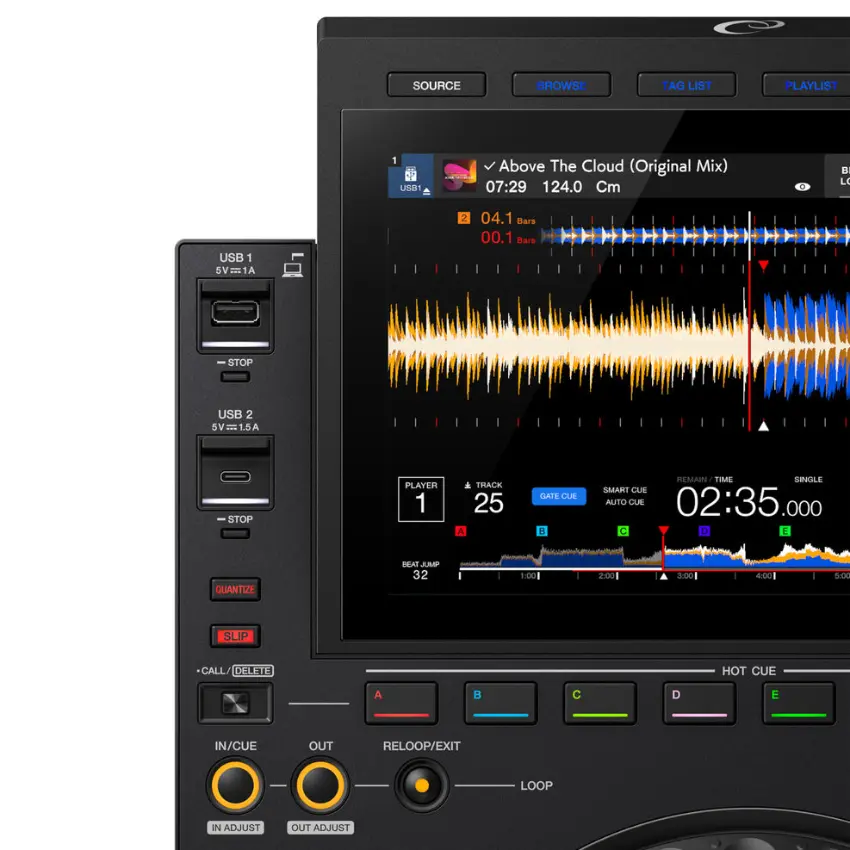Tap the 00.1 Bars red counter

click(x=507, y=237)
